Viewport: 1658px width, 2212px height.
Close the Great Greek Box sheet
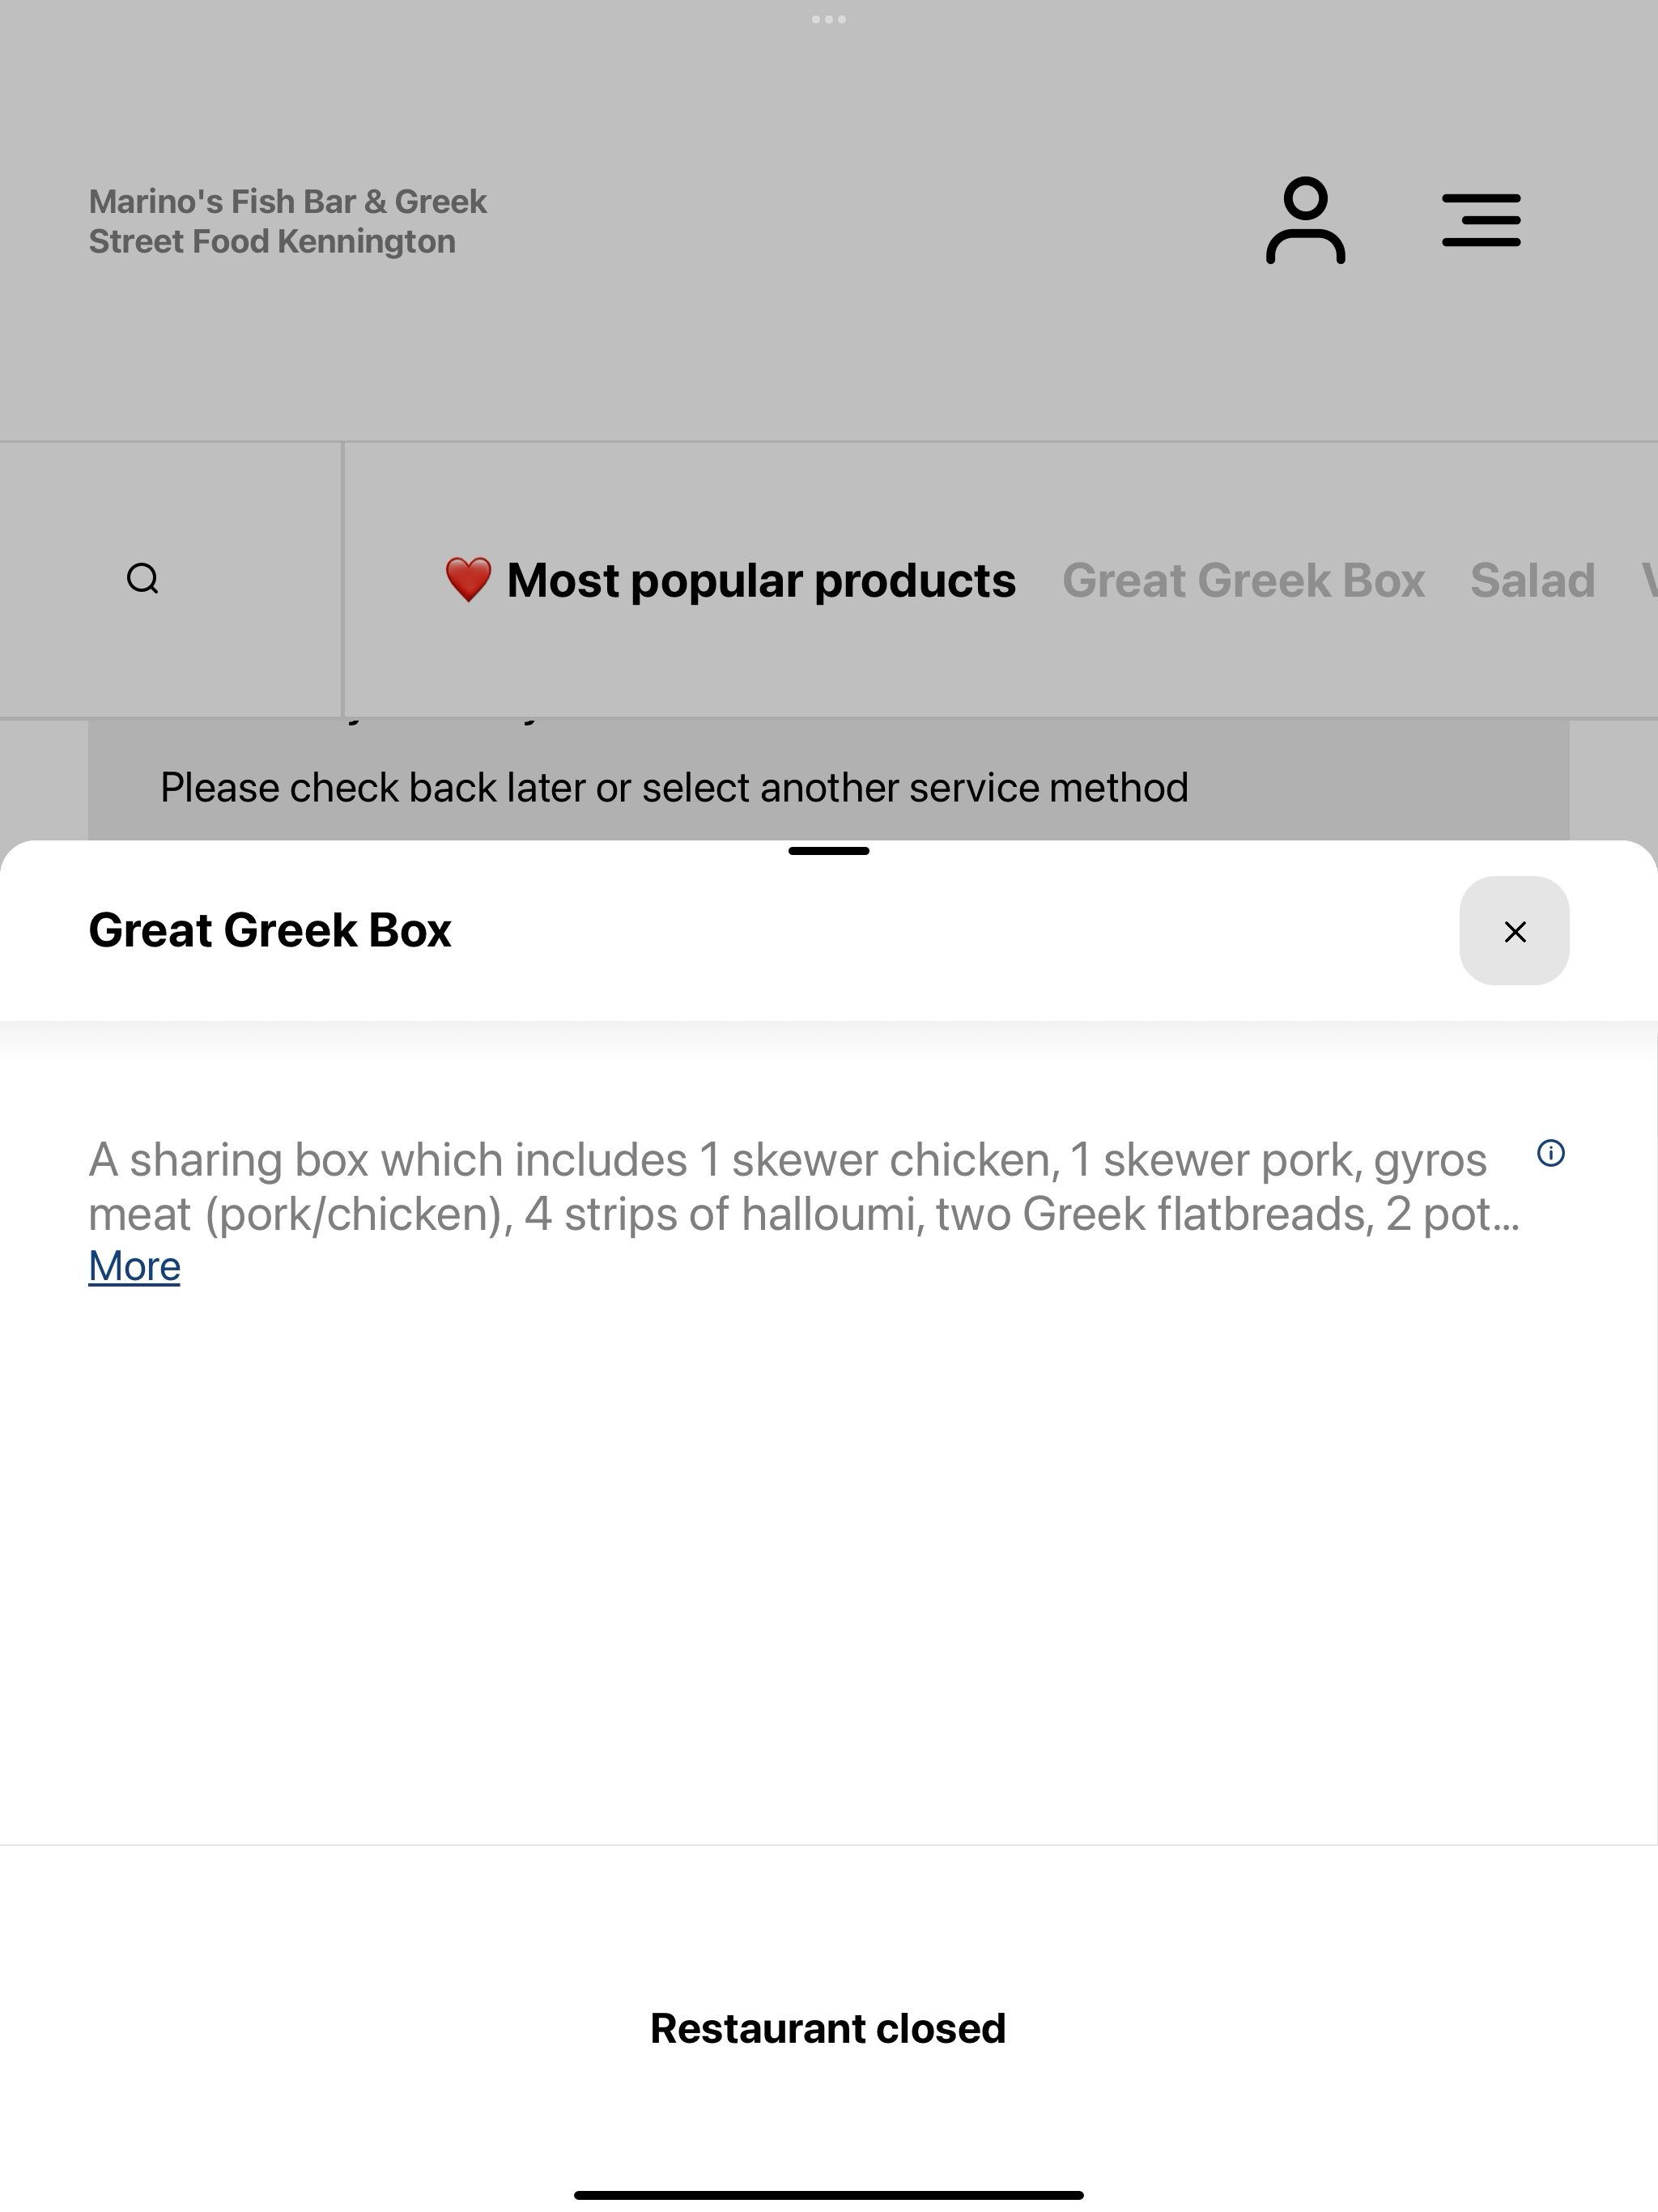(x=1514, y=931)
